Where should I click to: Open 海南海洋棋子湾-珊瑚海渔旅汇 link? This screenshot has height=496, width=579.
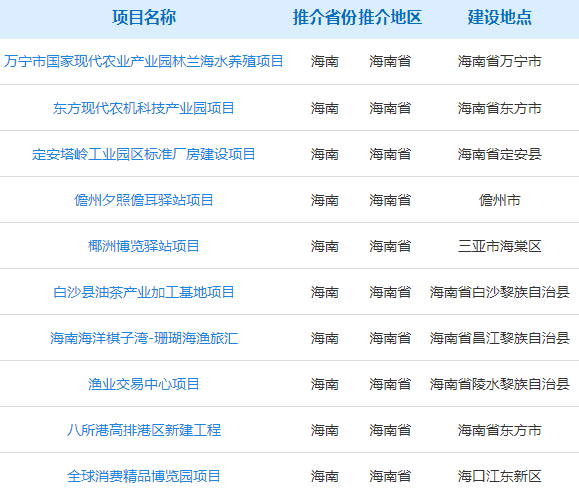[x=144, y=338]
